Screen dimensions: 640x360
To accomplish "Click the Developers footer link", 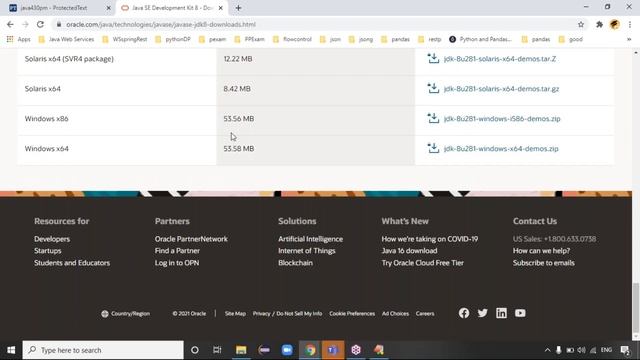I will coord(52,239).
